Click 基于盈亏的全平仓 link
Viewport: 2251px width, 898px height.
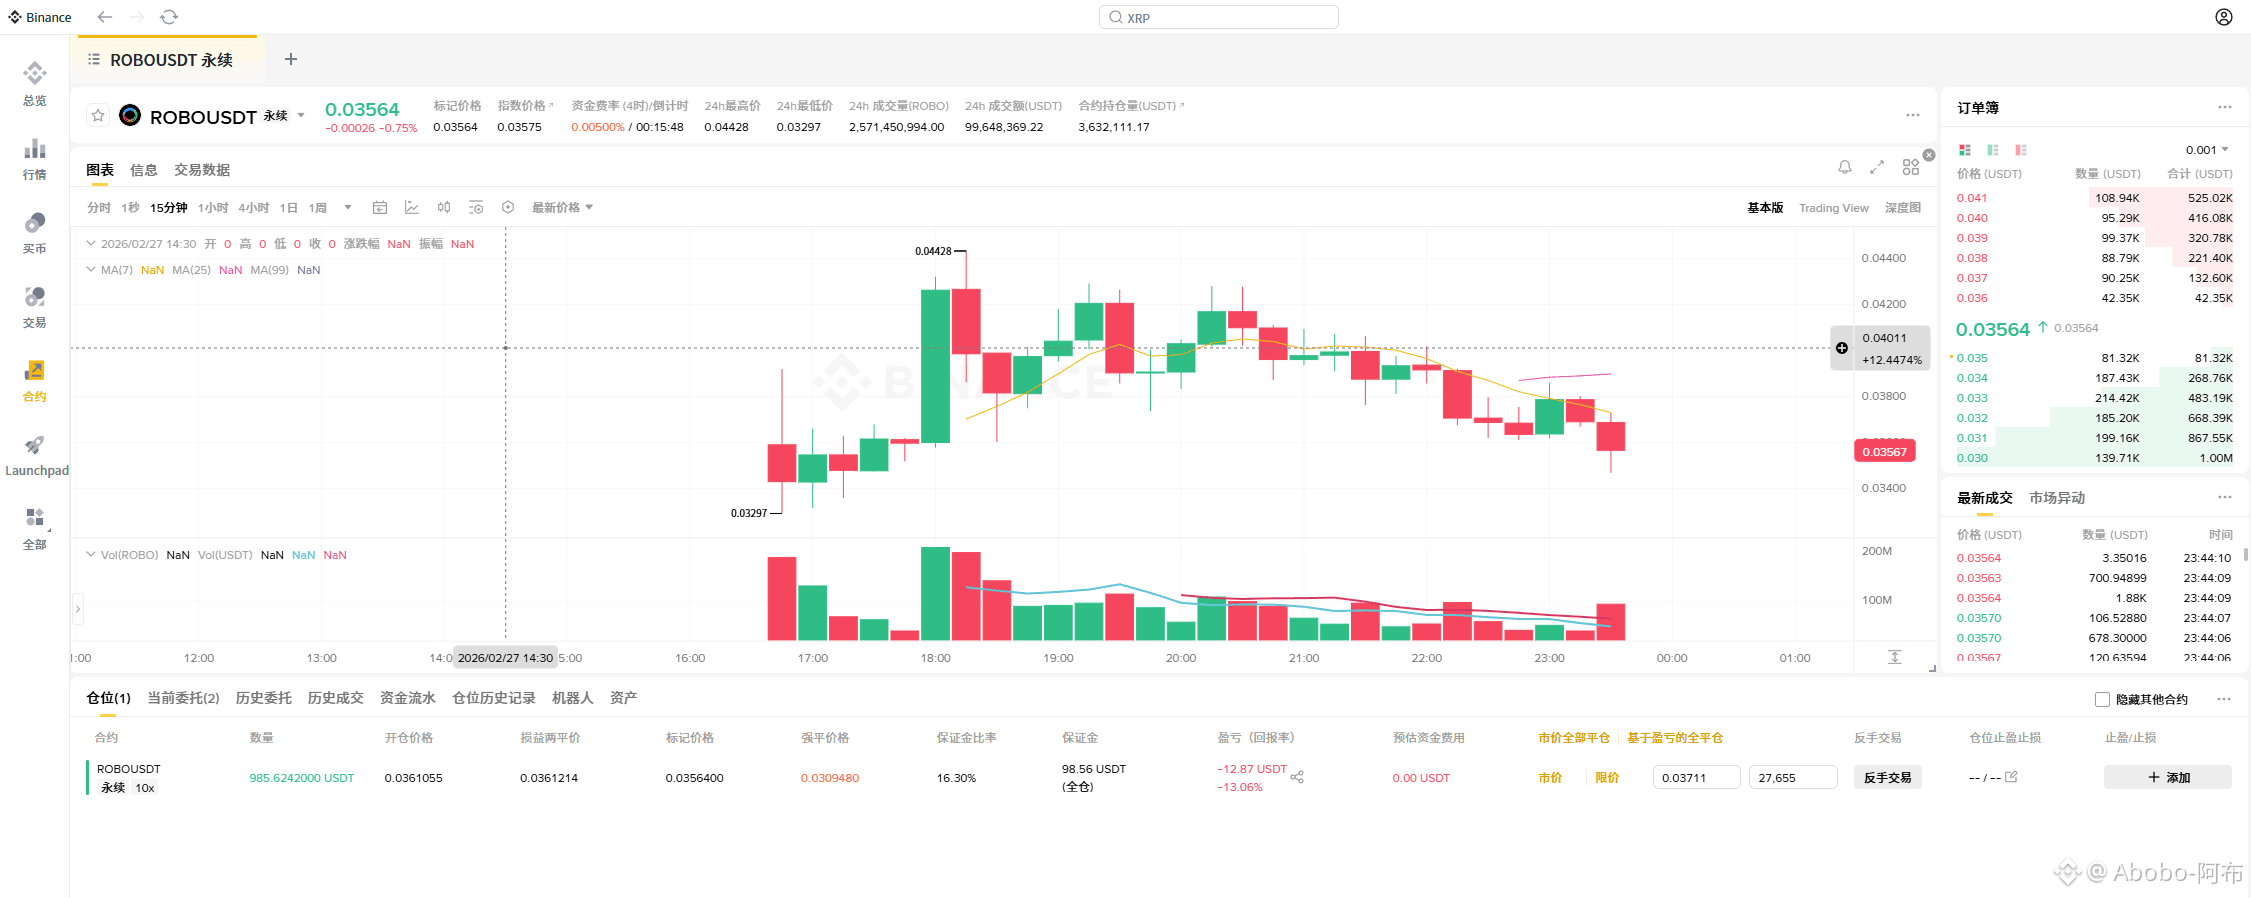1675,738
